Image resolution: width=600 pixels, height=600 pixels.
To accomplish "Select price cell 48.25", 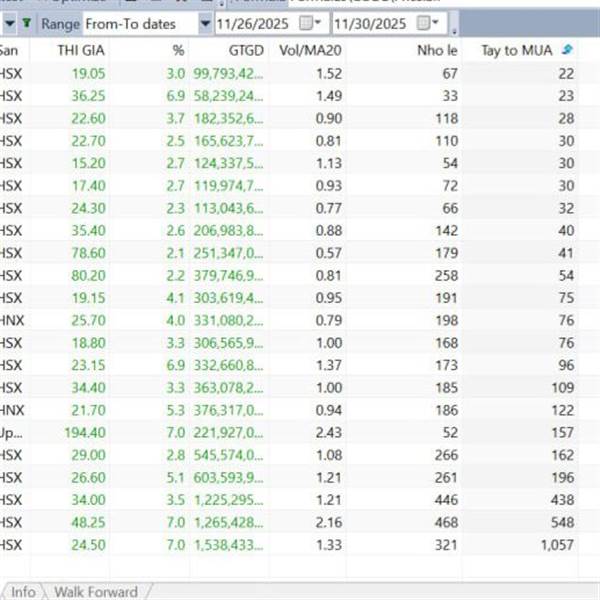I will tap(88, 522).
